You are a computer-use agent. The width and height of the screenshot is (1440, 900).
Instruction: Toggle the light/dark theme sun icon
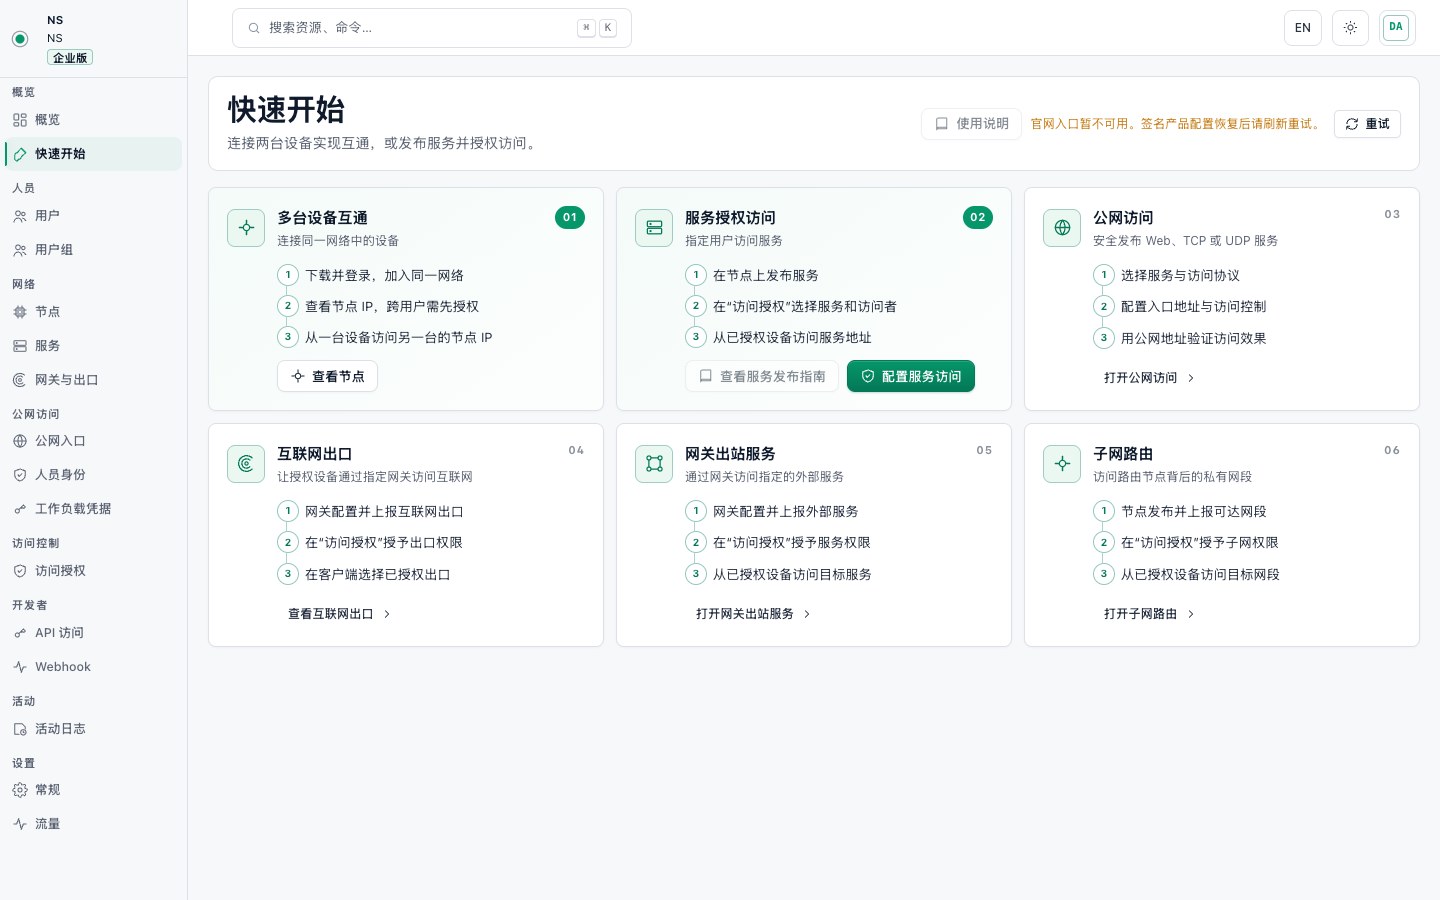tap(1350, 28)
